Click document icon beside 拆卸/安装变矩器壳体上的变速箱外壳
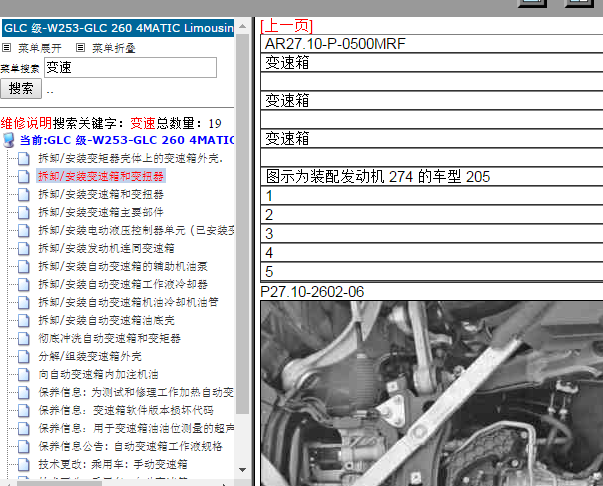Screen dimensions: 603x486 23,158
